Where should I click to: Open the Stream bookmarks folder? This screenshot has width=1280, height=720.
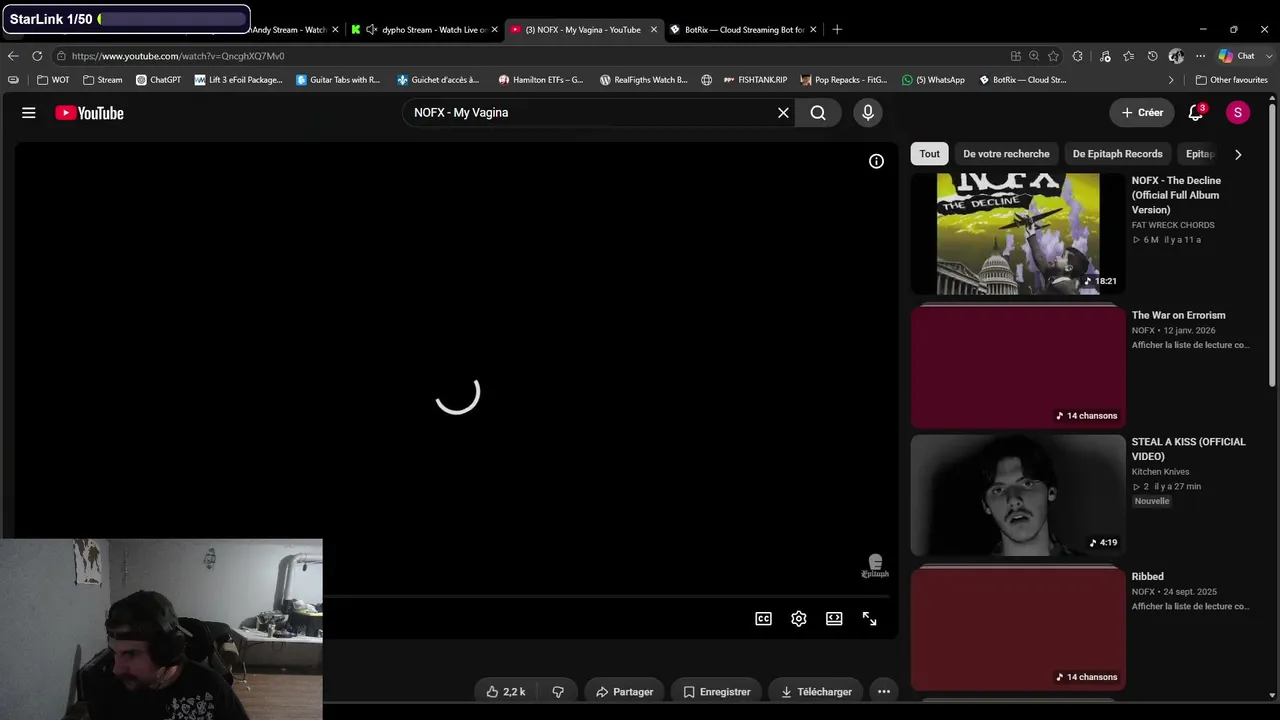point(103,80)
